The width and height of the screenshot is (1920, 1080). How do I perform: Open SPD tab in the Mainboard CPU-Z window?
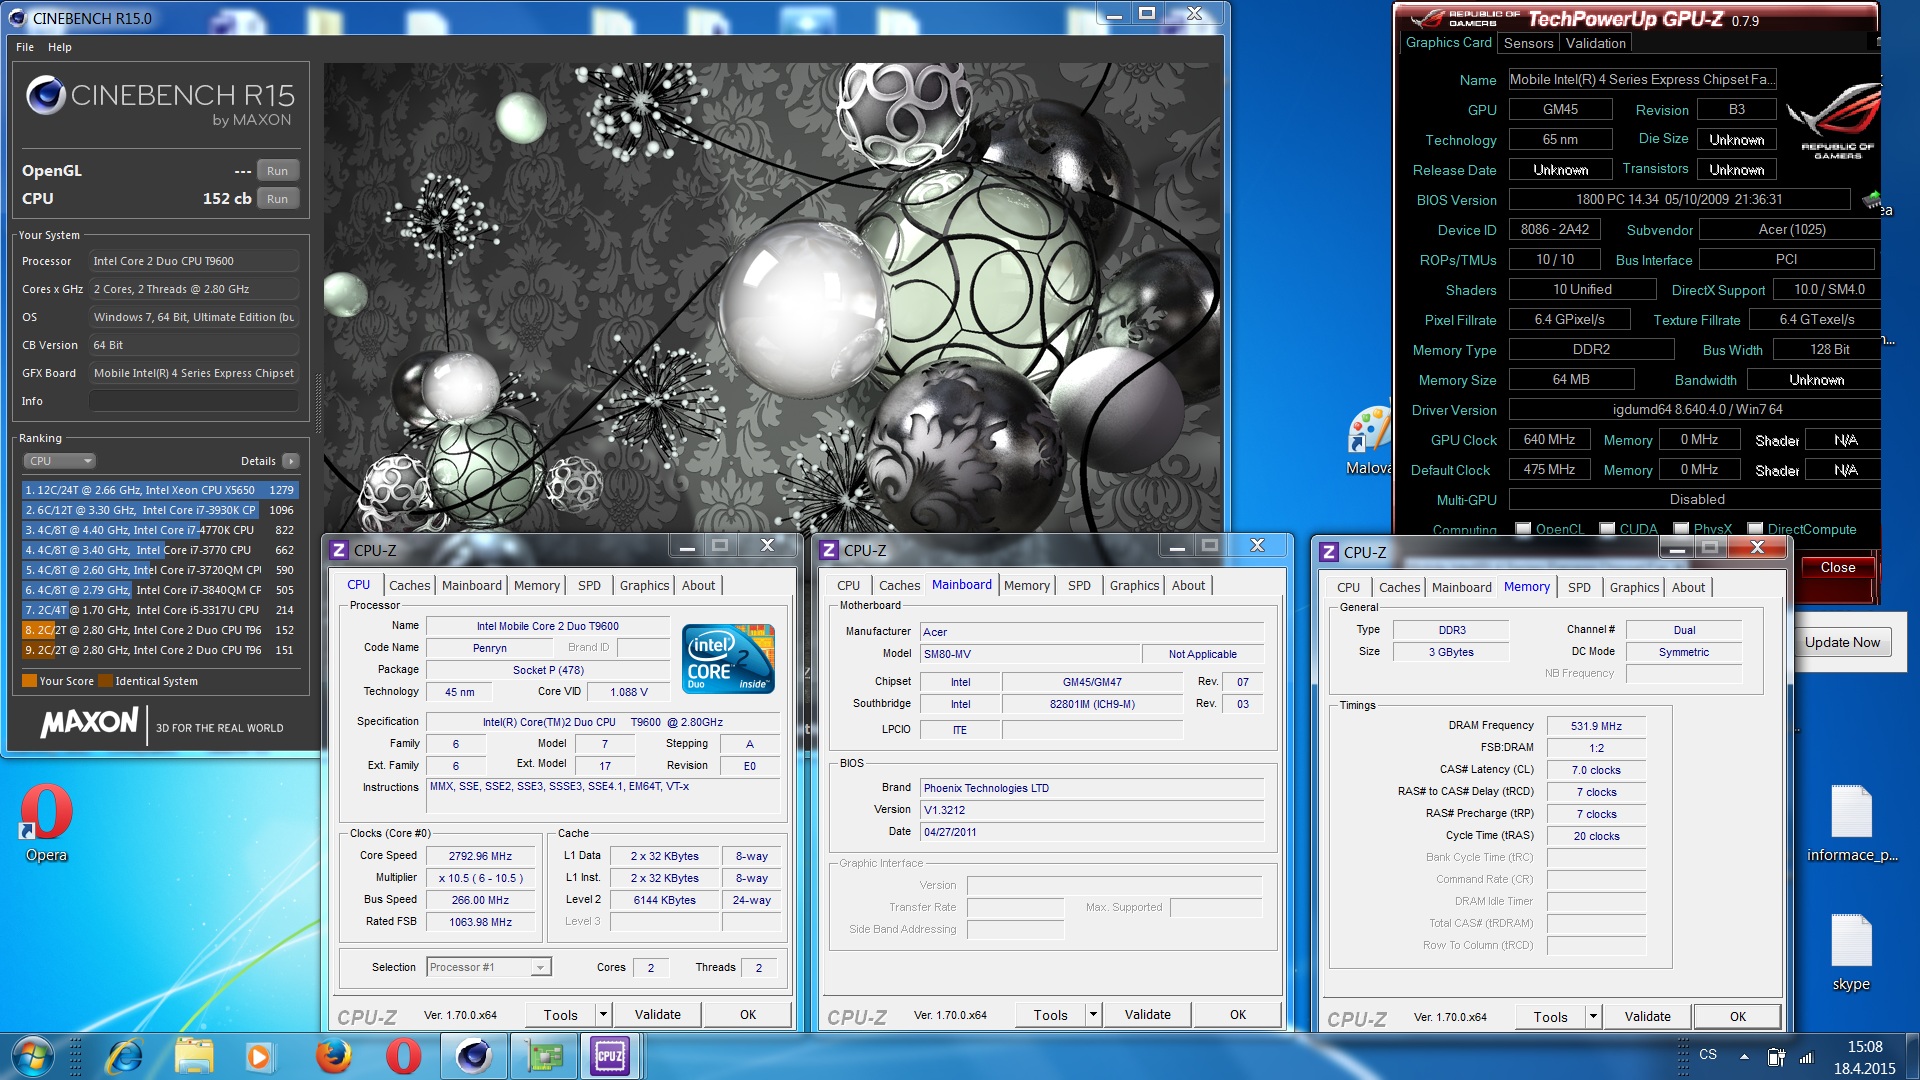point(1079,585)
